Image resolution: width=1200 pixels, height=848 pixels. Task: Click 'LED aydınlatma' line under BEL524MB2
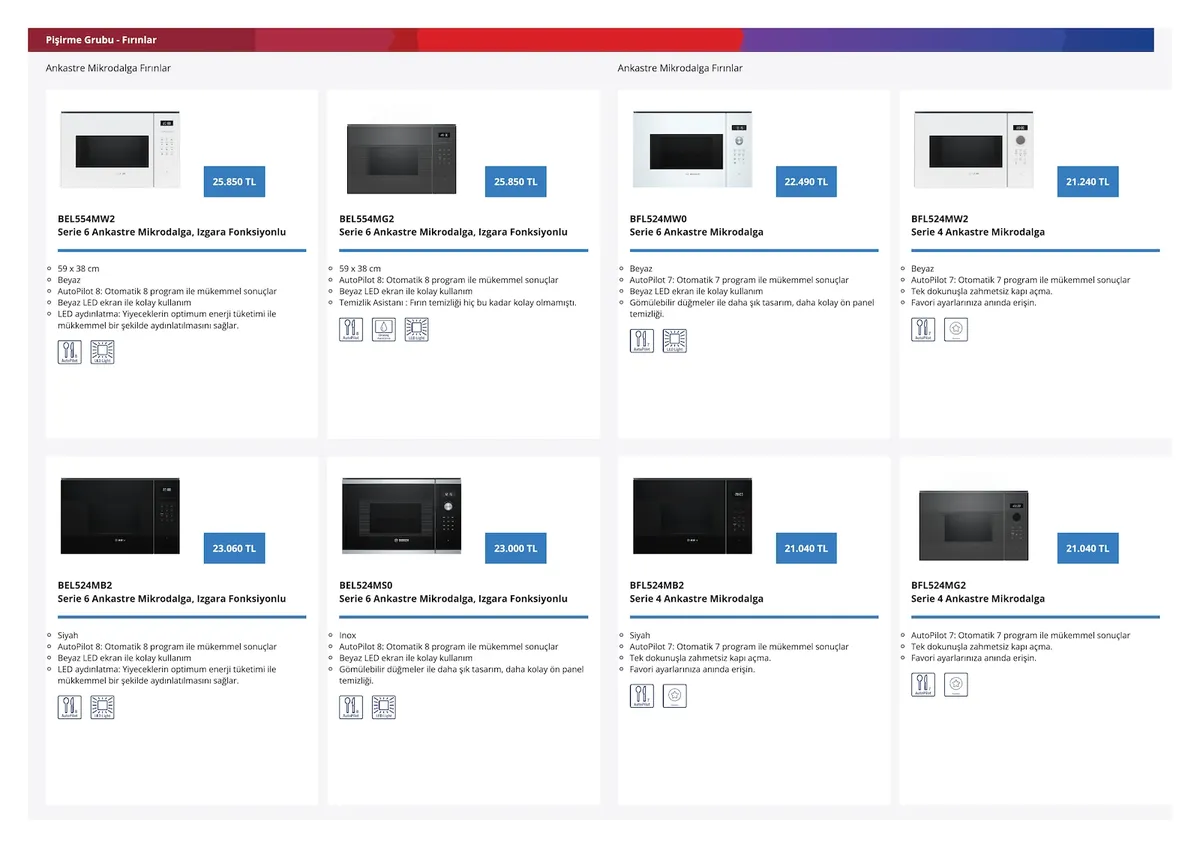[167, 675]
